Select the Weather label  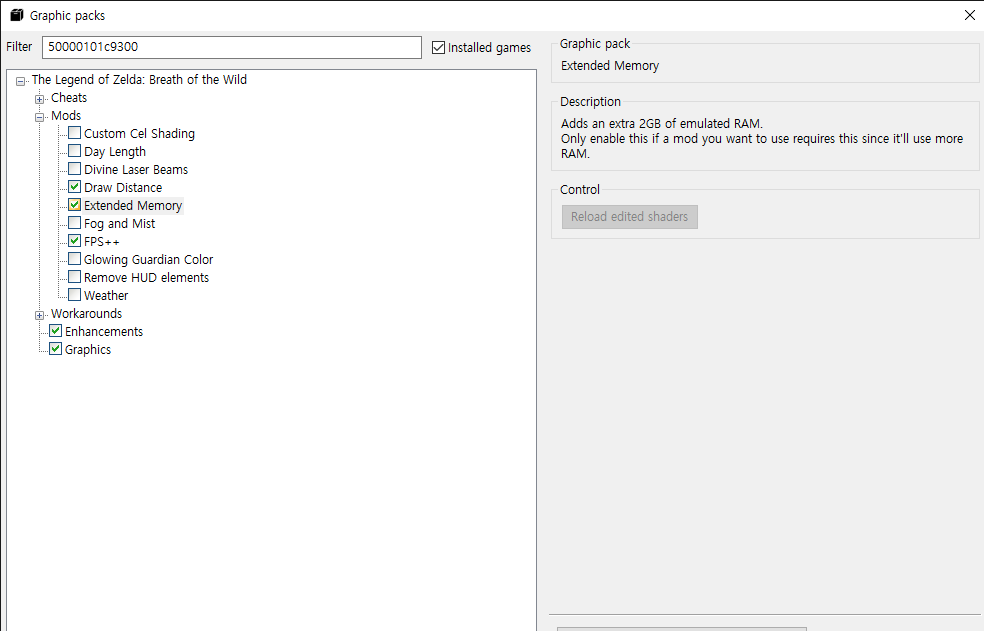coord(106,296)
